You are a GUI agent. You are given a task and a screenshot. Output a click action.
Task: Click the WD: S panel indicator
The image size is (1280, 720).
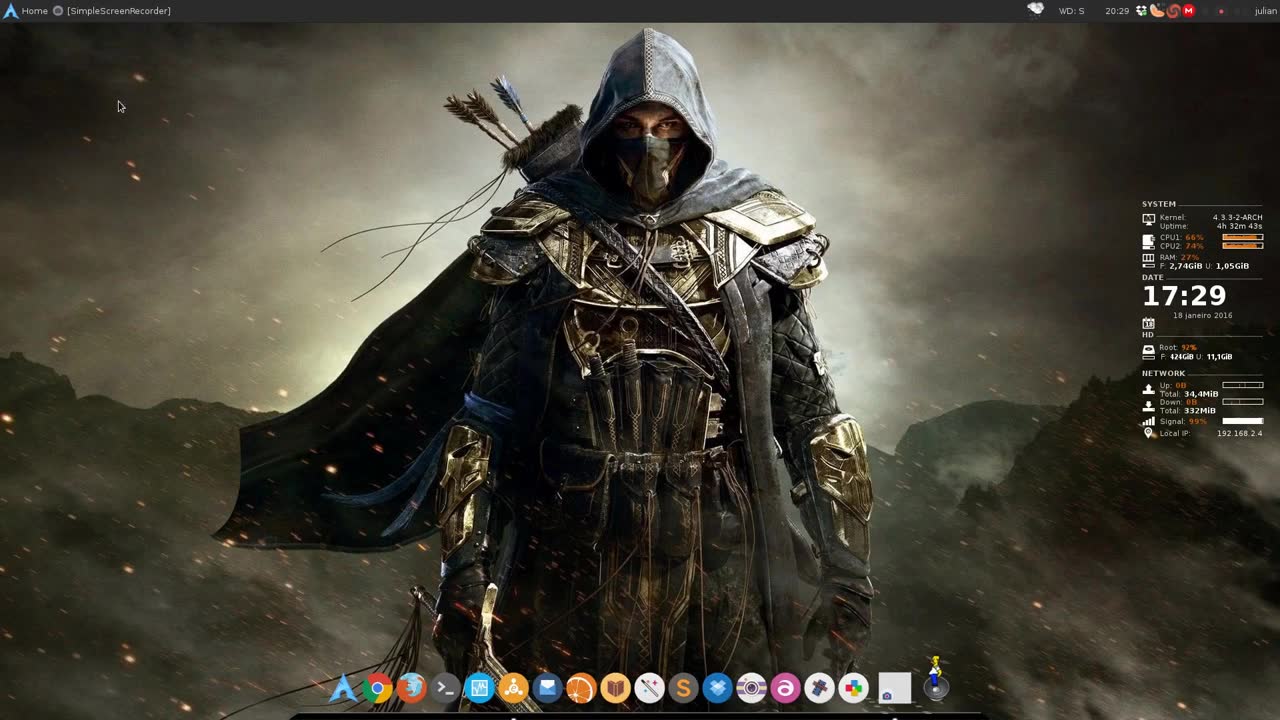pos(1072,11)
